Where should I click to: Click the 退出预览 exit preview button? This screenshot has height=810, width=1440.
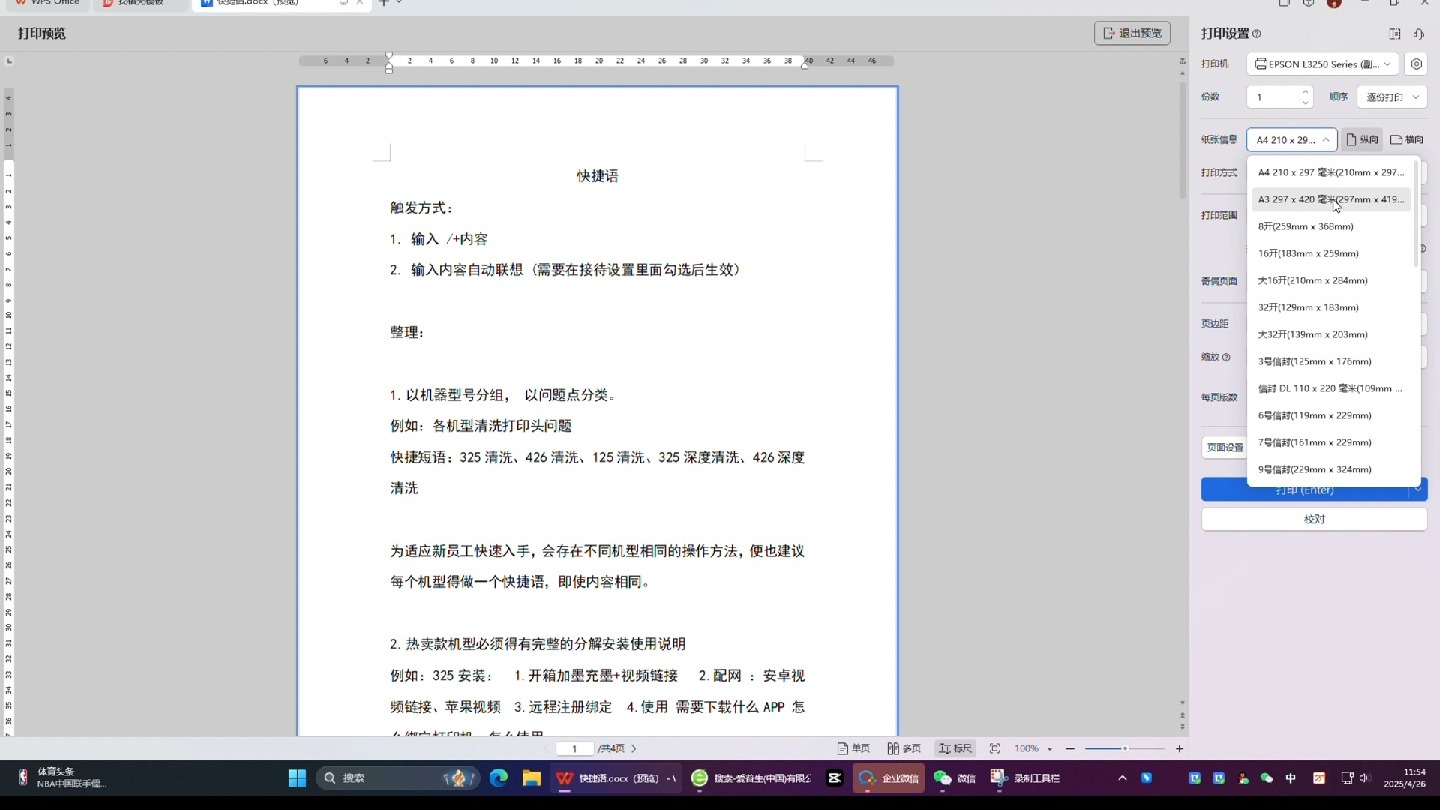click(1132, 32)
